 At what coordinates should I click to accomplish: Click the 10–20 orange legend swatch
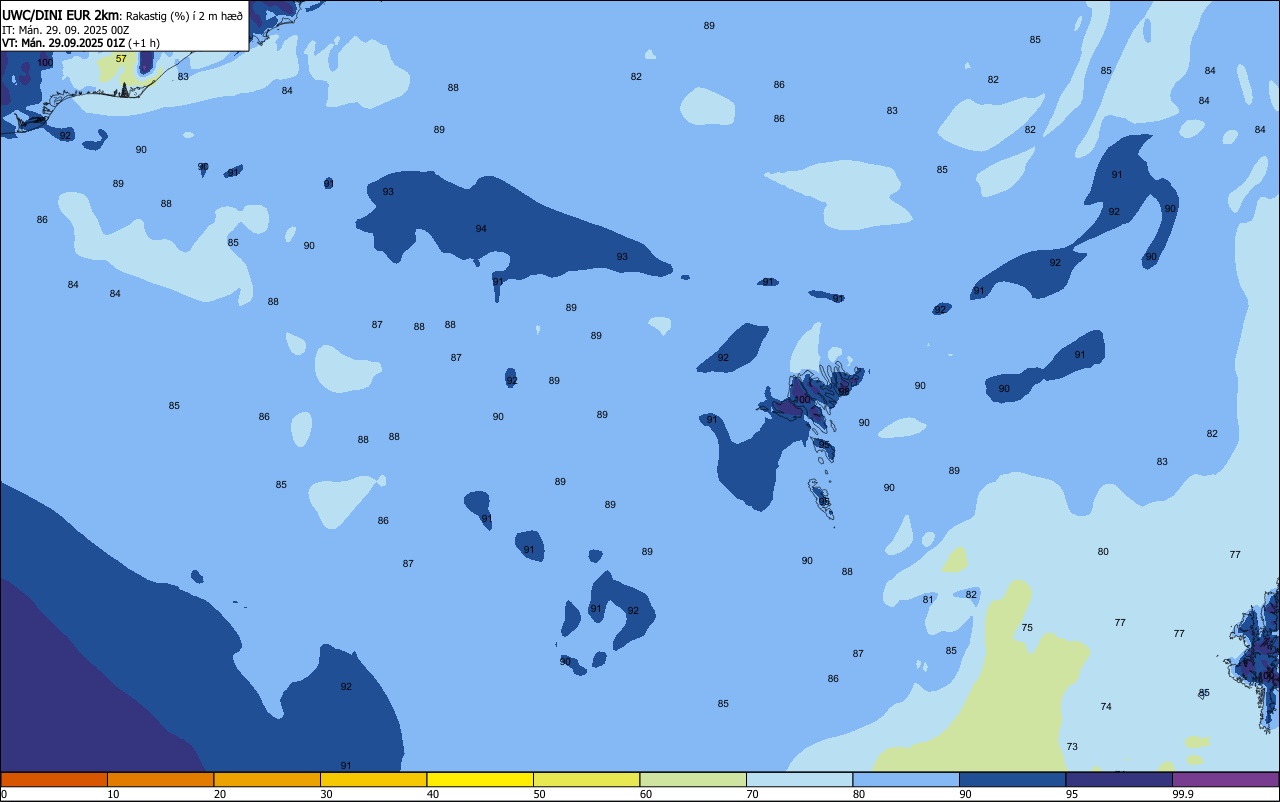[161, 779]
